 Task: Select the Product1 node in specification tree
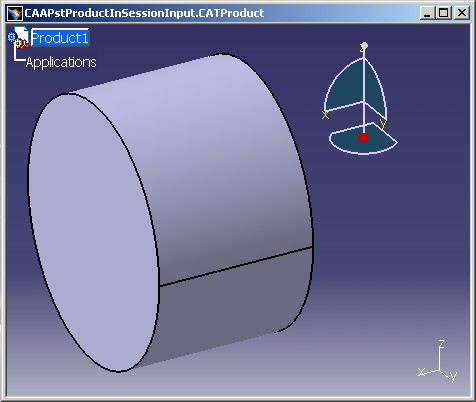tap(60, 38)
